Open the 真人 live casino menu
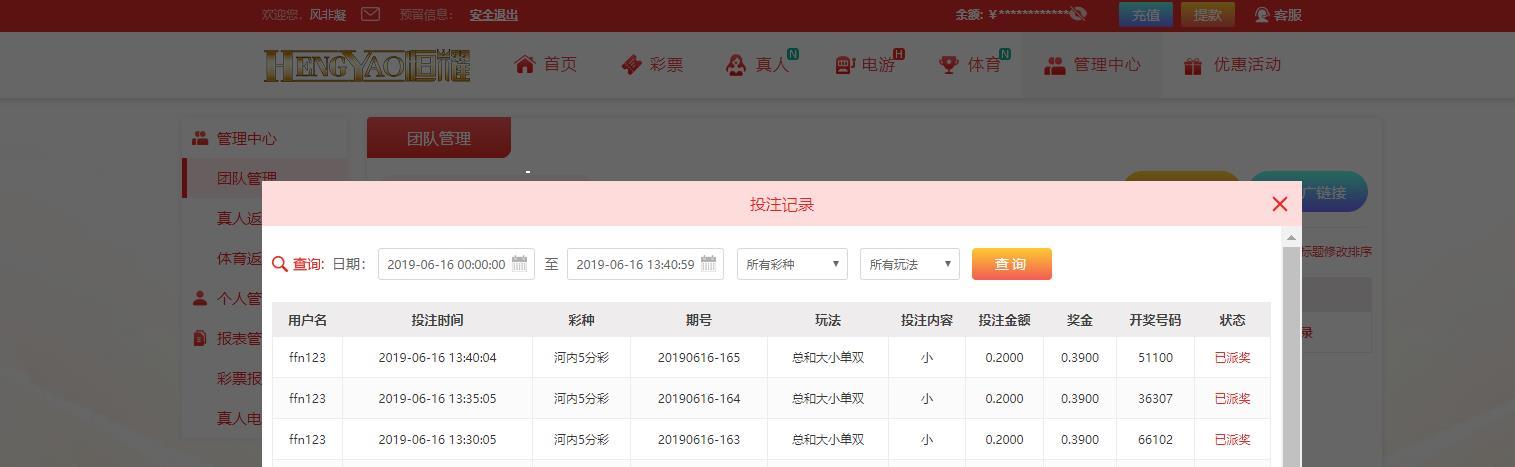Screen dimensions: 1515x467 pos(772,64)
